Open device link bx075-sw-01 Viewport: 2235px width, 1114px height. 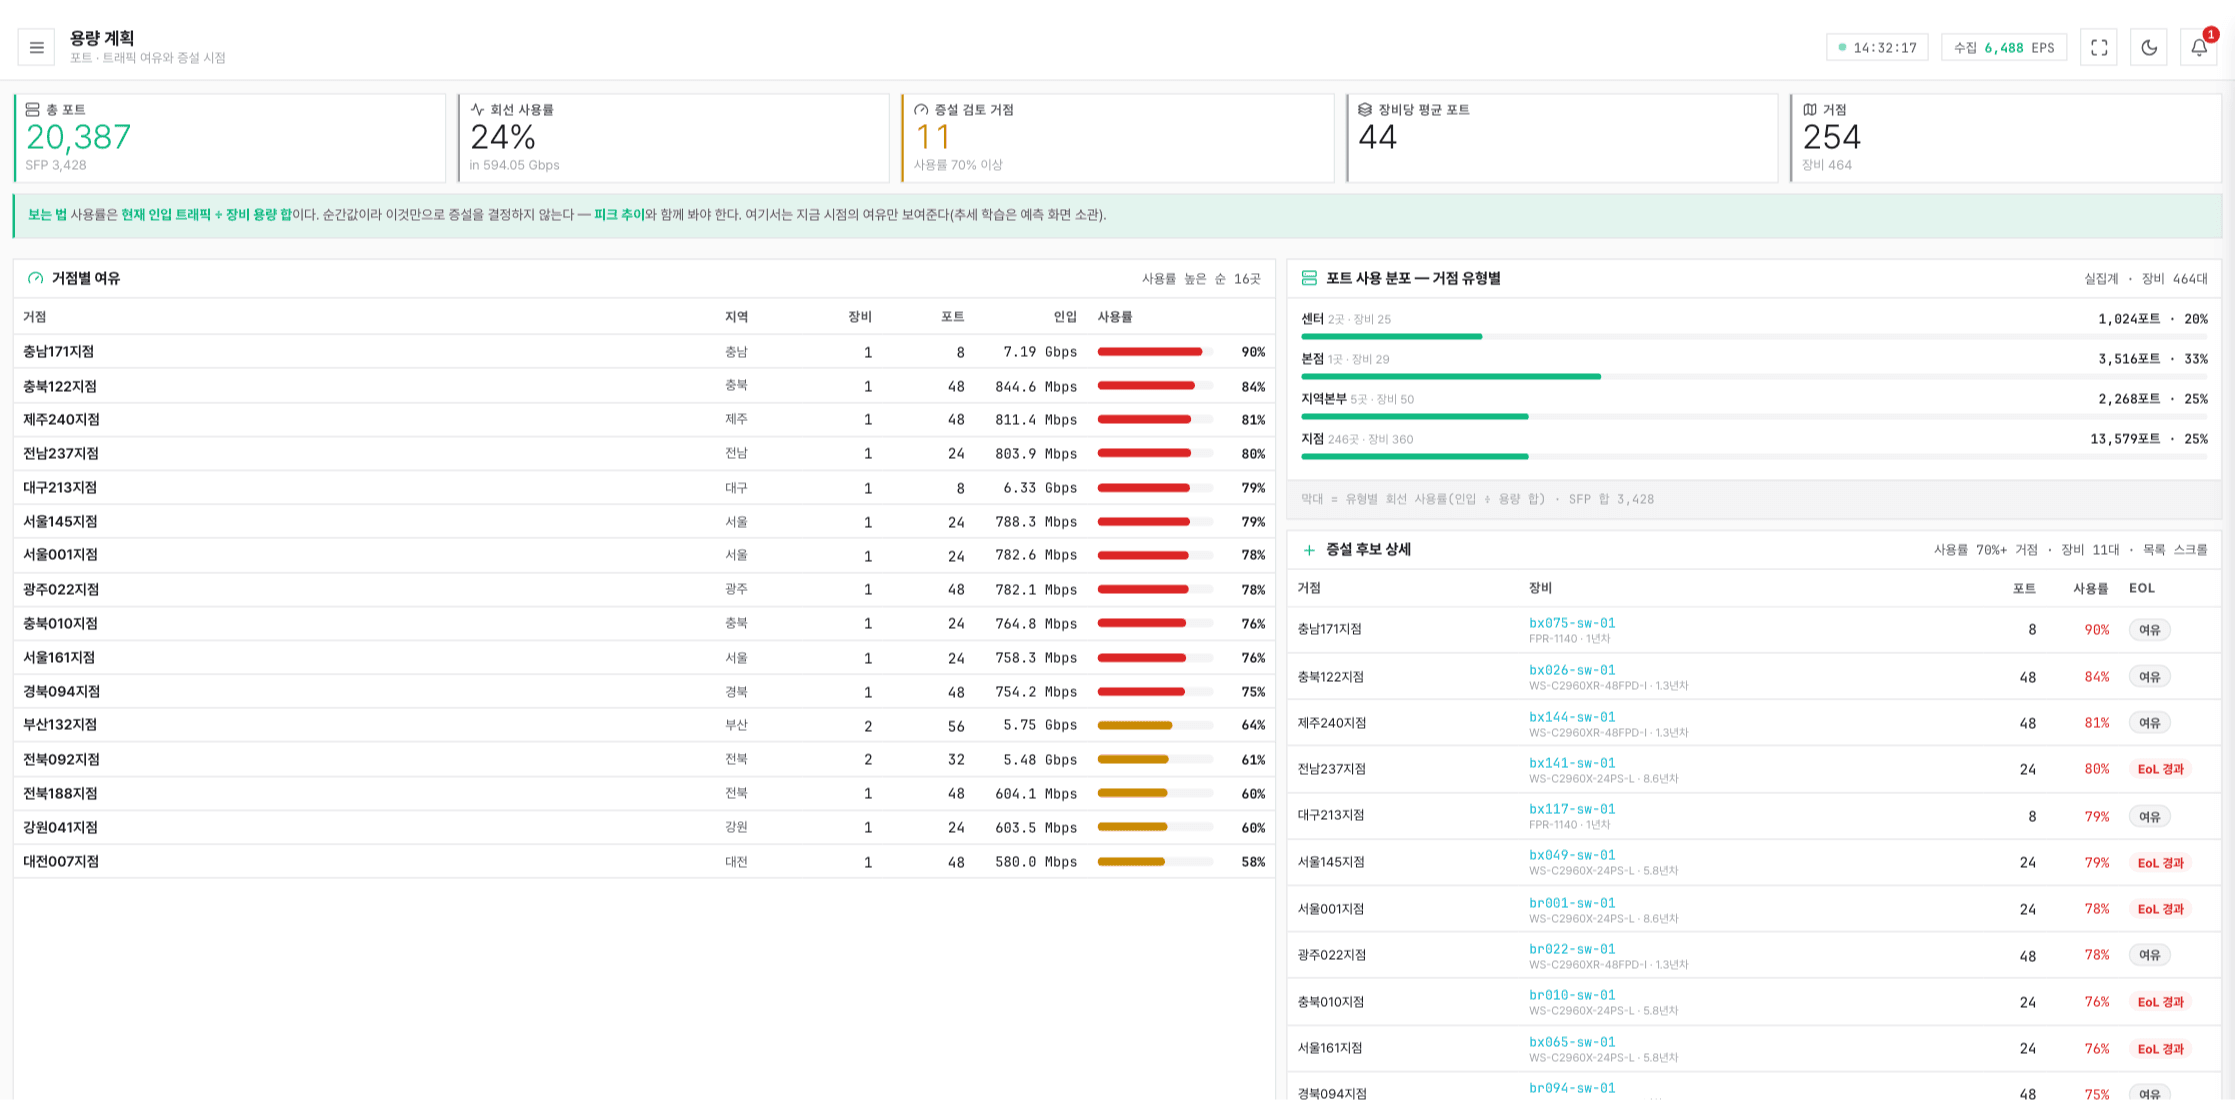click(1572, 623)
